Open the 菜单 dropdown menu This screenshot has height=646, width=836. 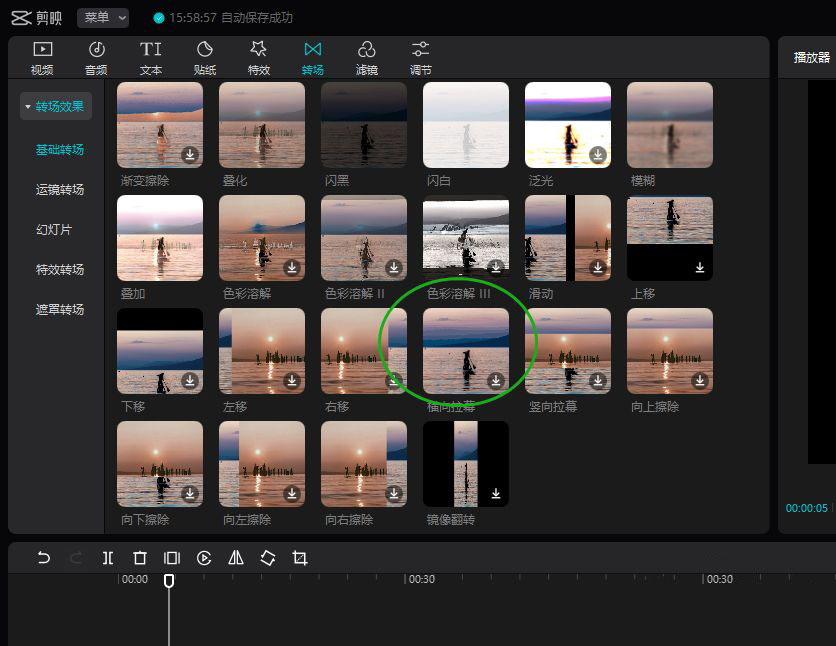point(103,17)
